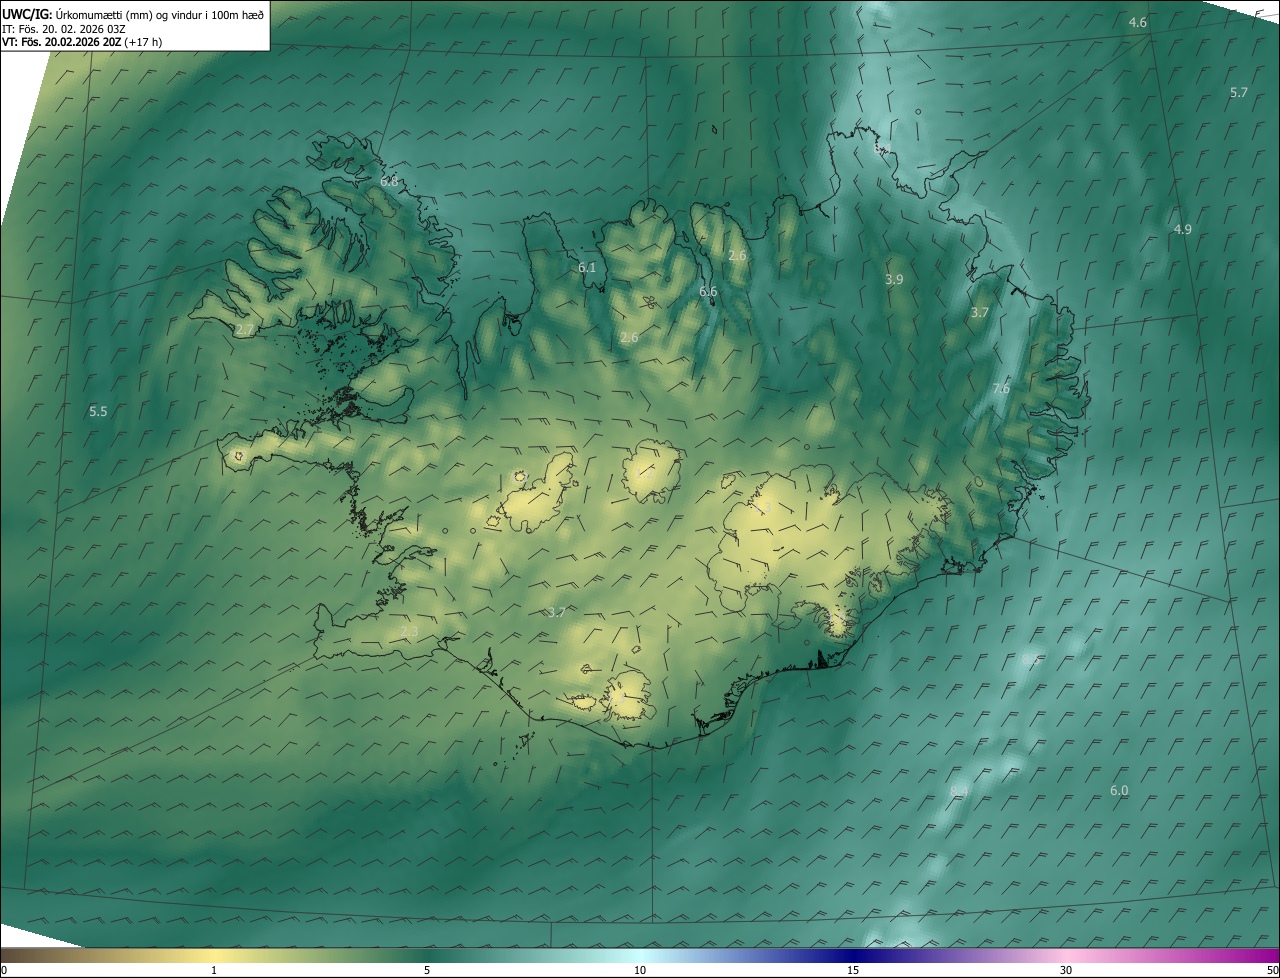Click the 7.6 value label on the map
The height and width of the screenshot is (978, 1280).
pos(1000,388)
